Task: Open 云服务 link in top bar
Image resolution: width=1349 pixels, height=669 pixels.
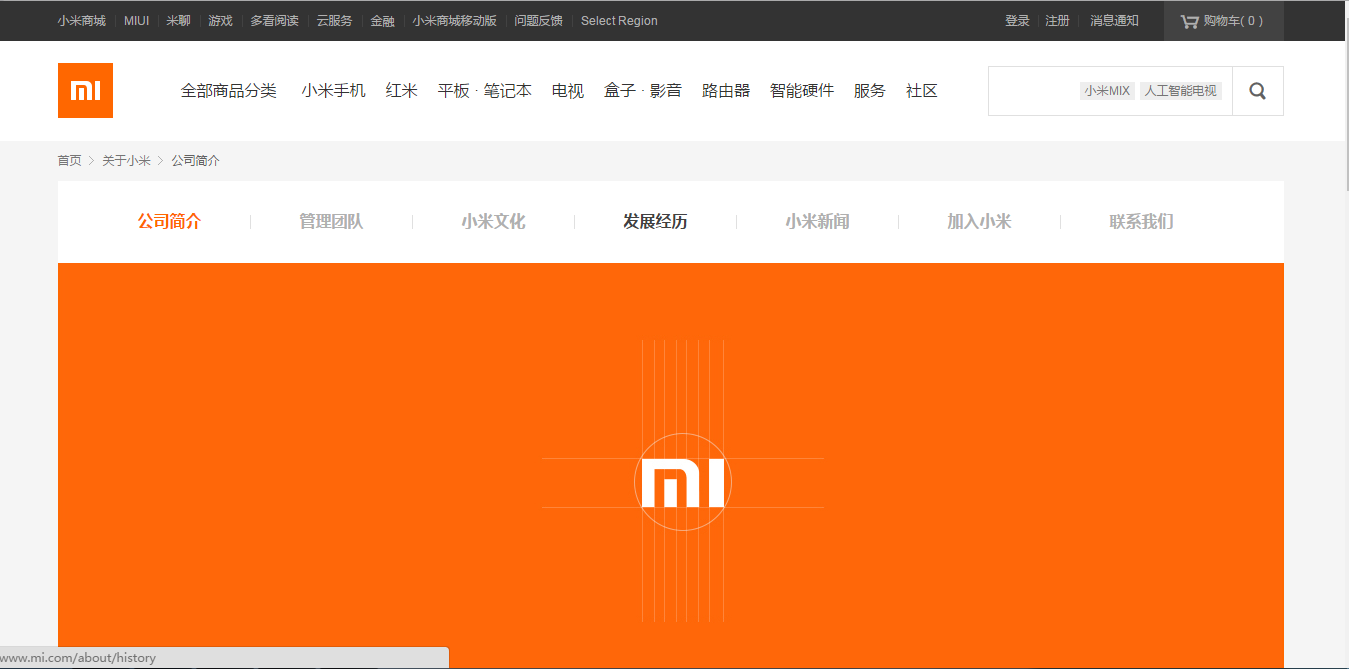Action: [x=334, y=21]
